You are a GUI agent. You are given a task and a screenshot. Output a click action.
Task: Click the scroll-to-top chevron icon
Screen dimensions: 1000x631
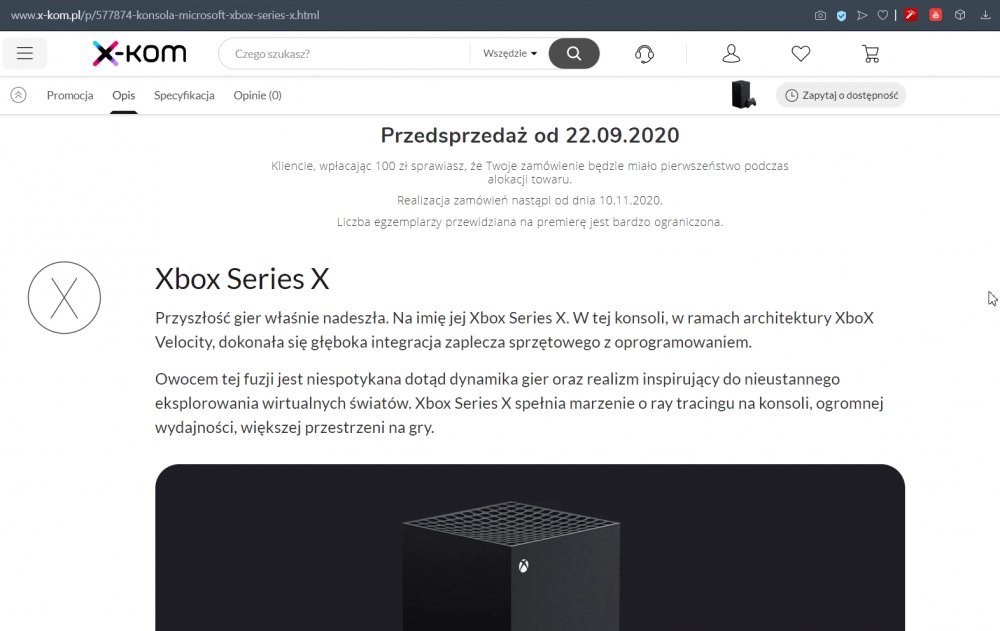(18, 95)
